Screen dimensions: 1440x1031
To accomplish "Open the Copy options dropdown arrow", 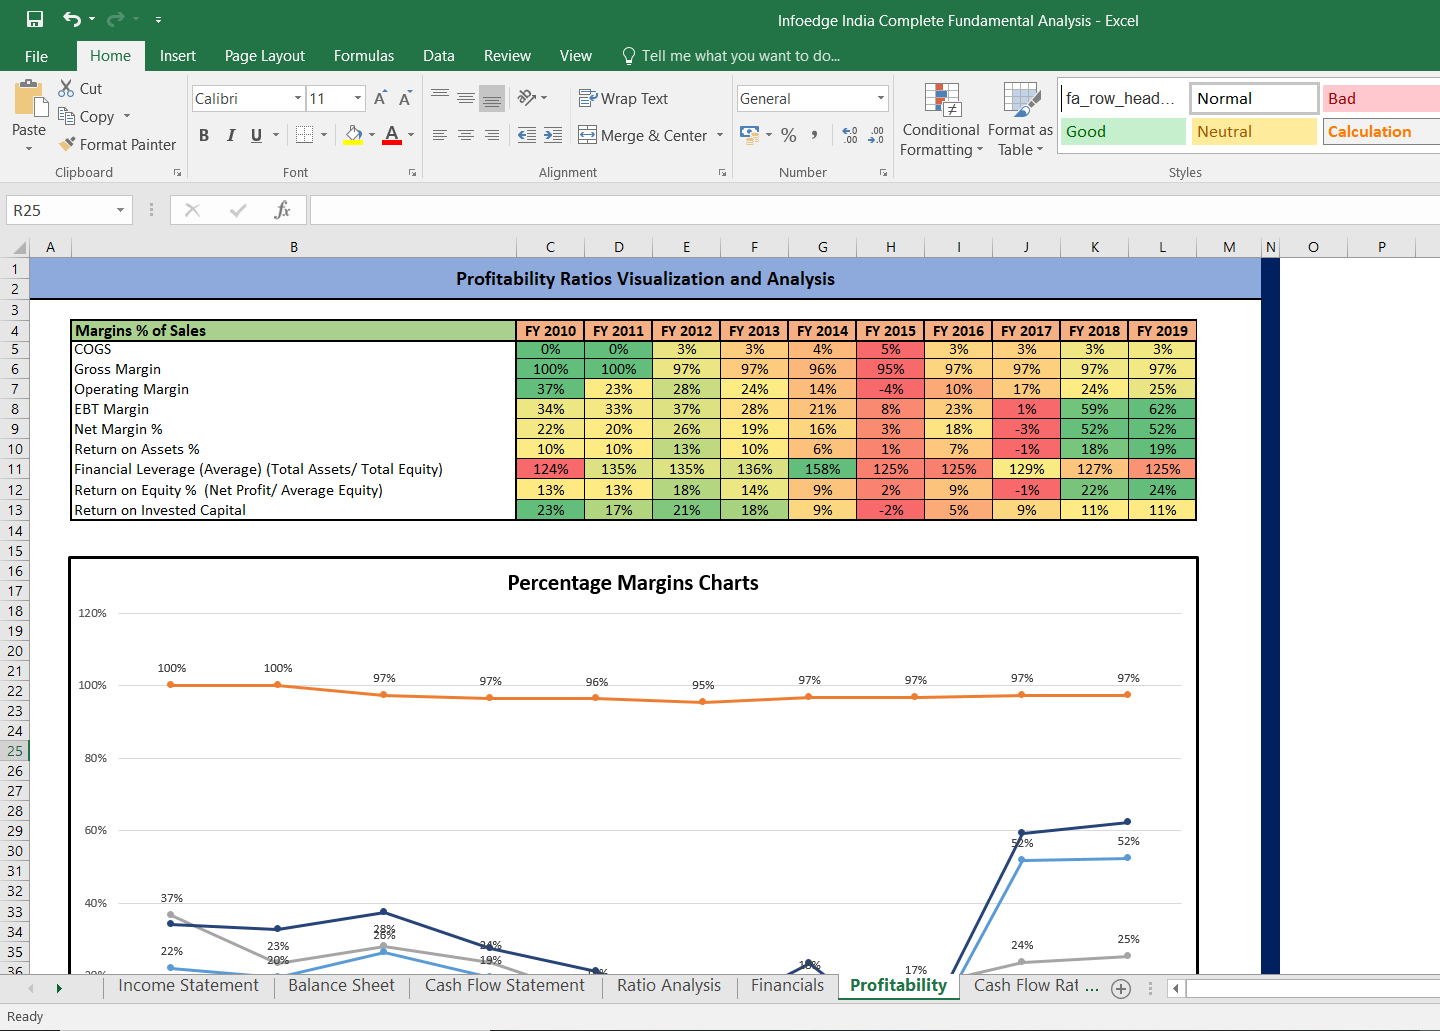I will [x=127, y=116].
